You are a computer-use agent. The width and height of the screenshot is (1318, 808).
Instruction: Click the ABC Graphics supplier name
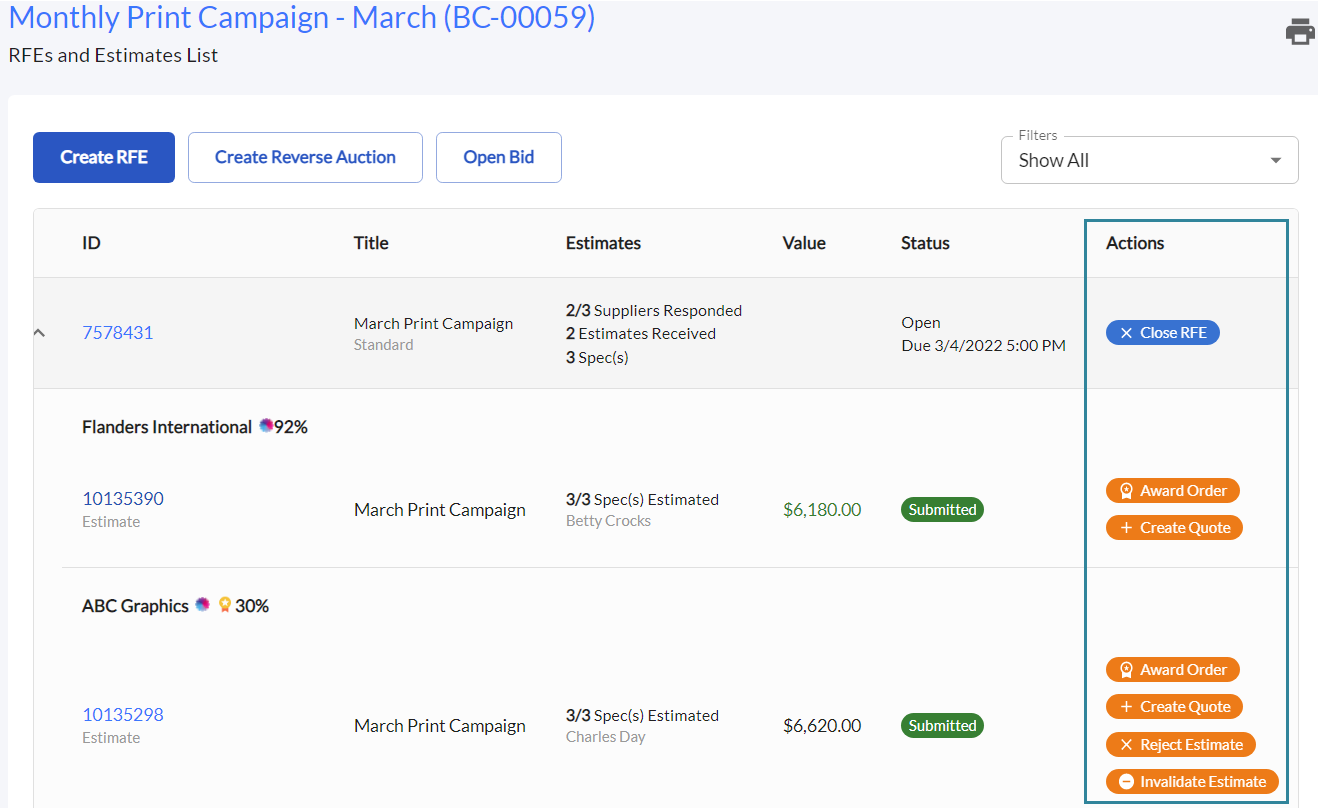click(135, 606)
